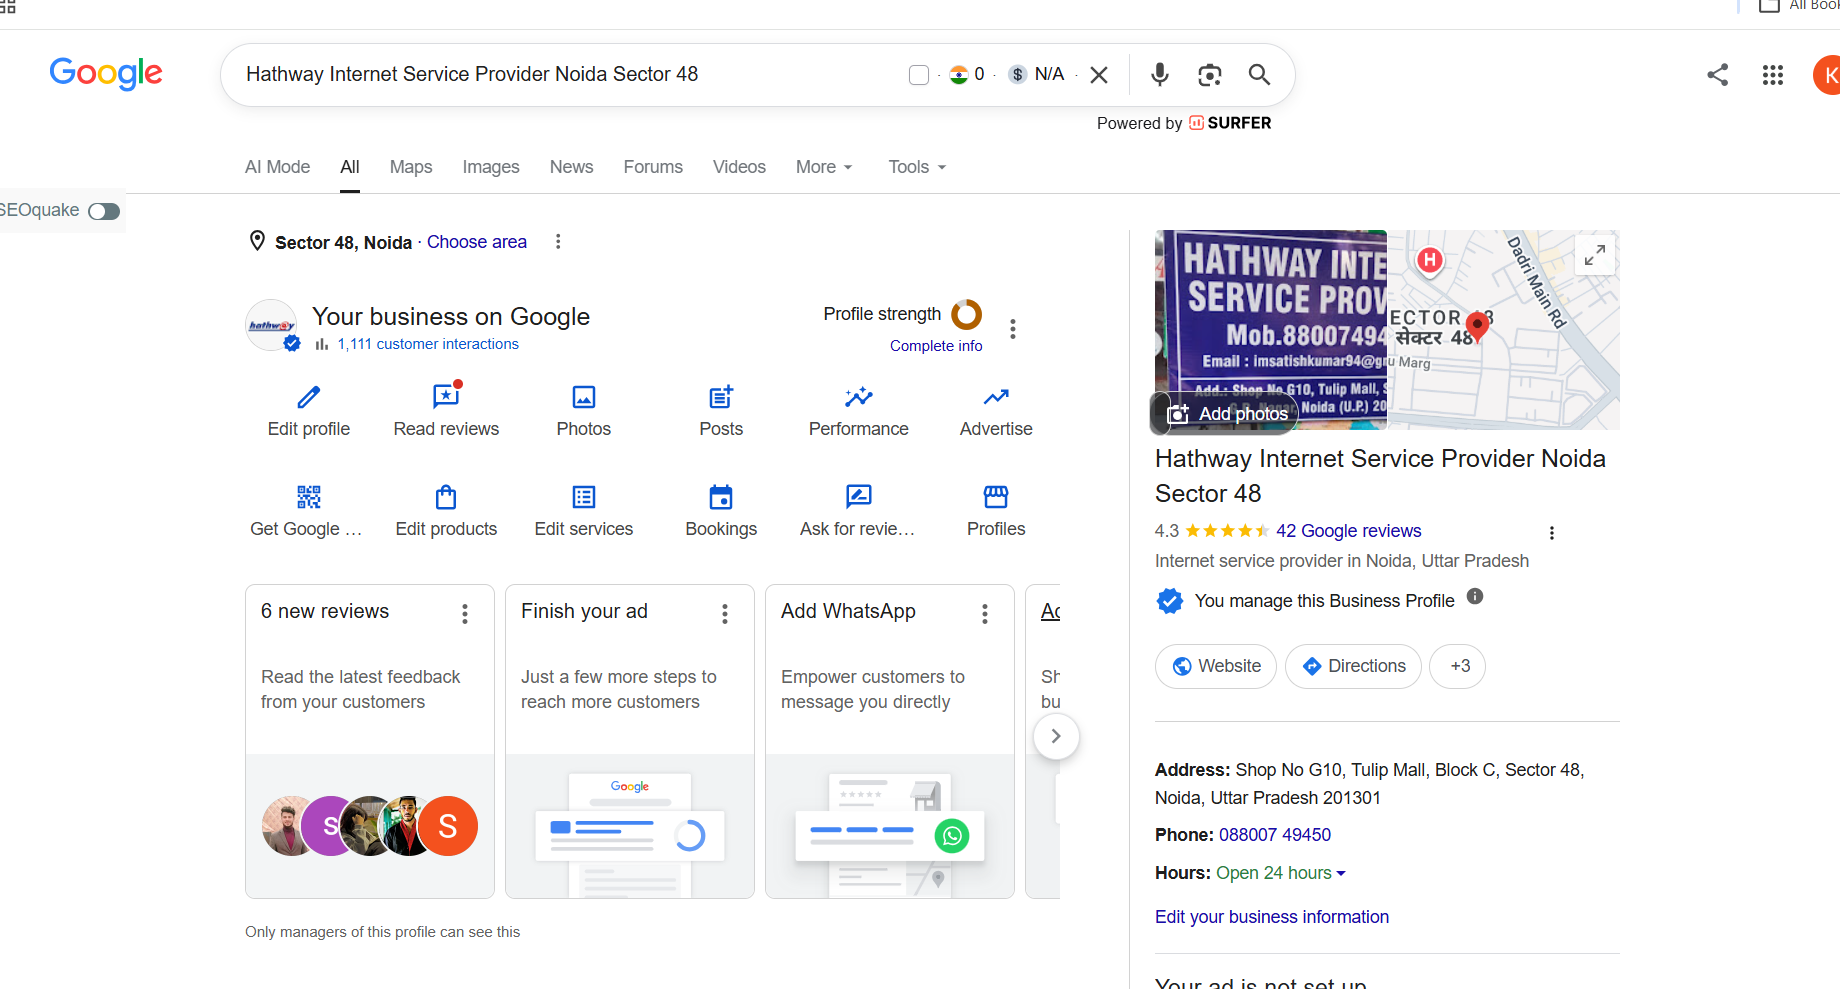Screen dimensions: 1840x989
Task: Clear the search box with X
Action: [1098, 75]
